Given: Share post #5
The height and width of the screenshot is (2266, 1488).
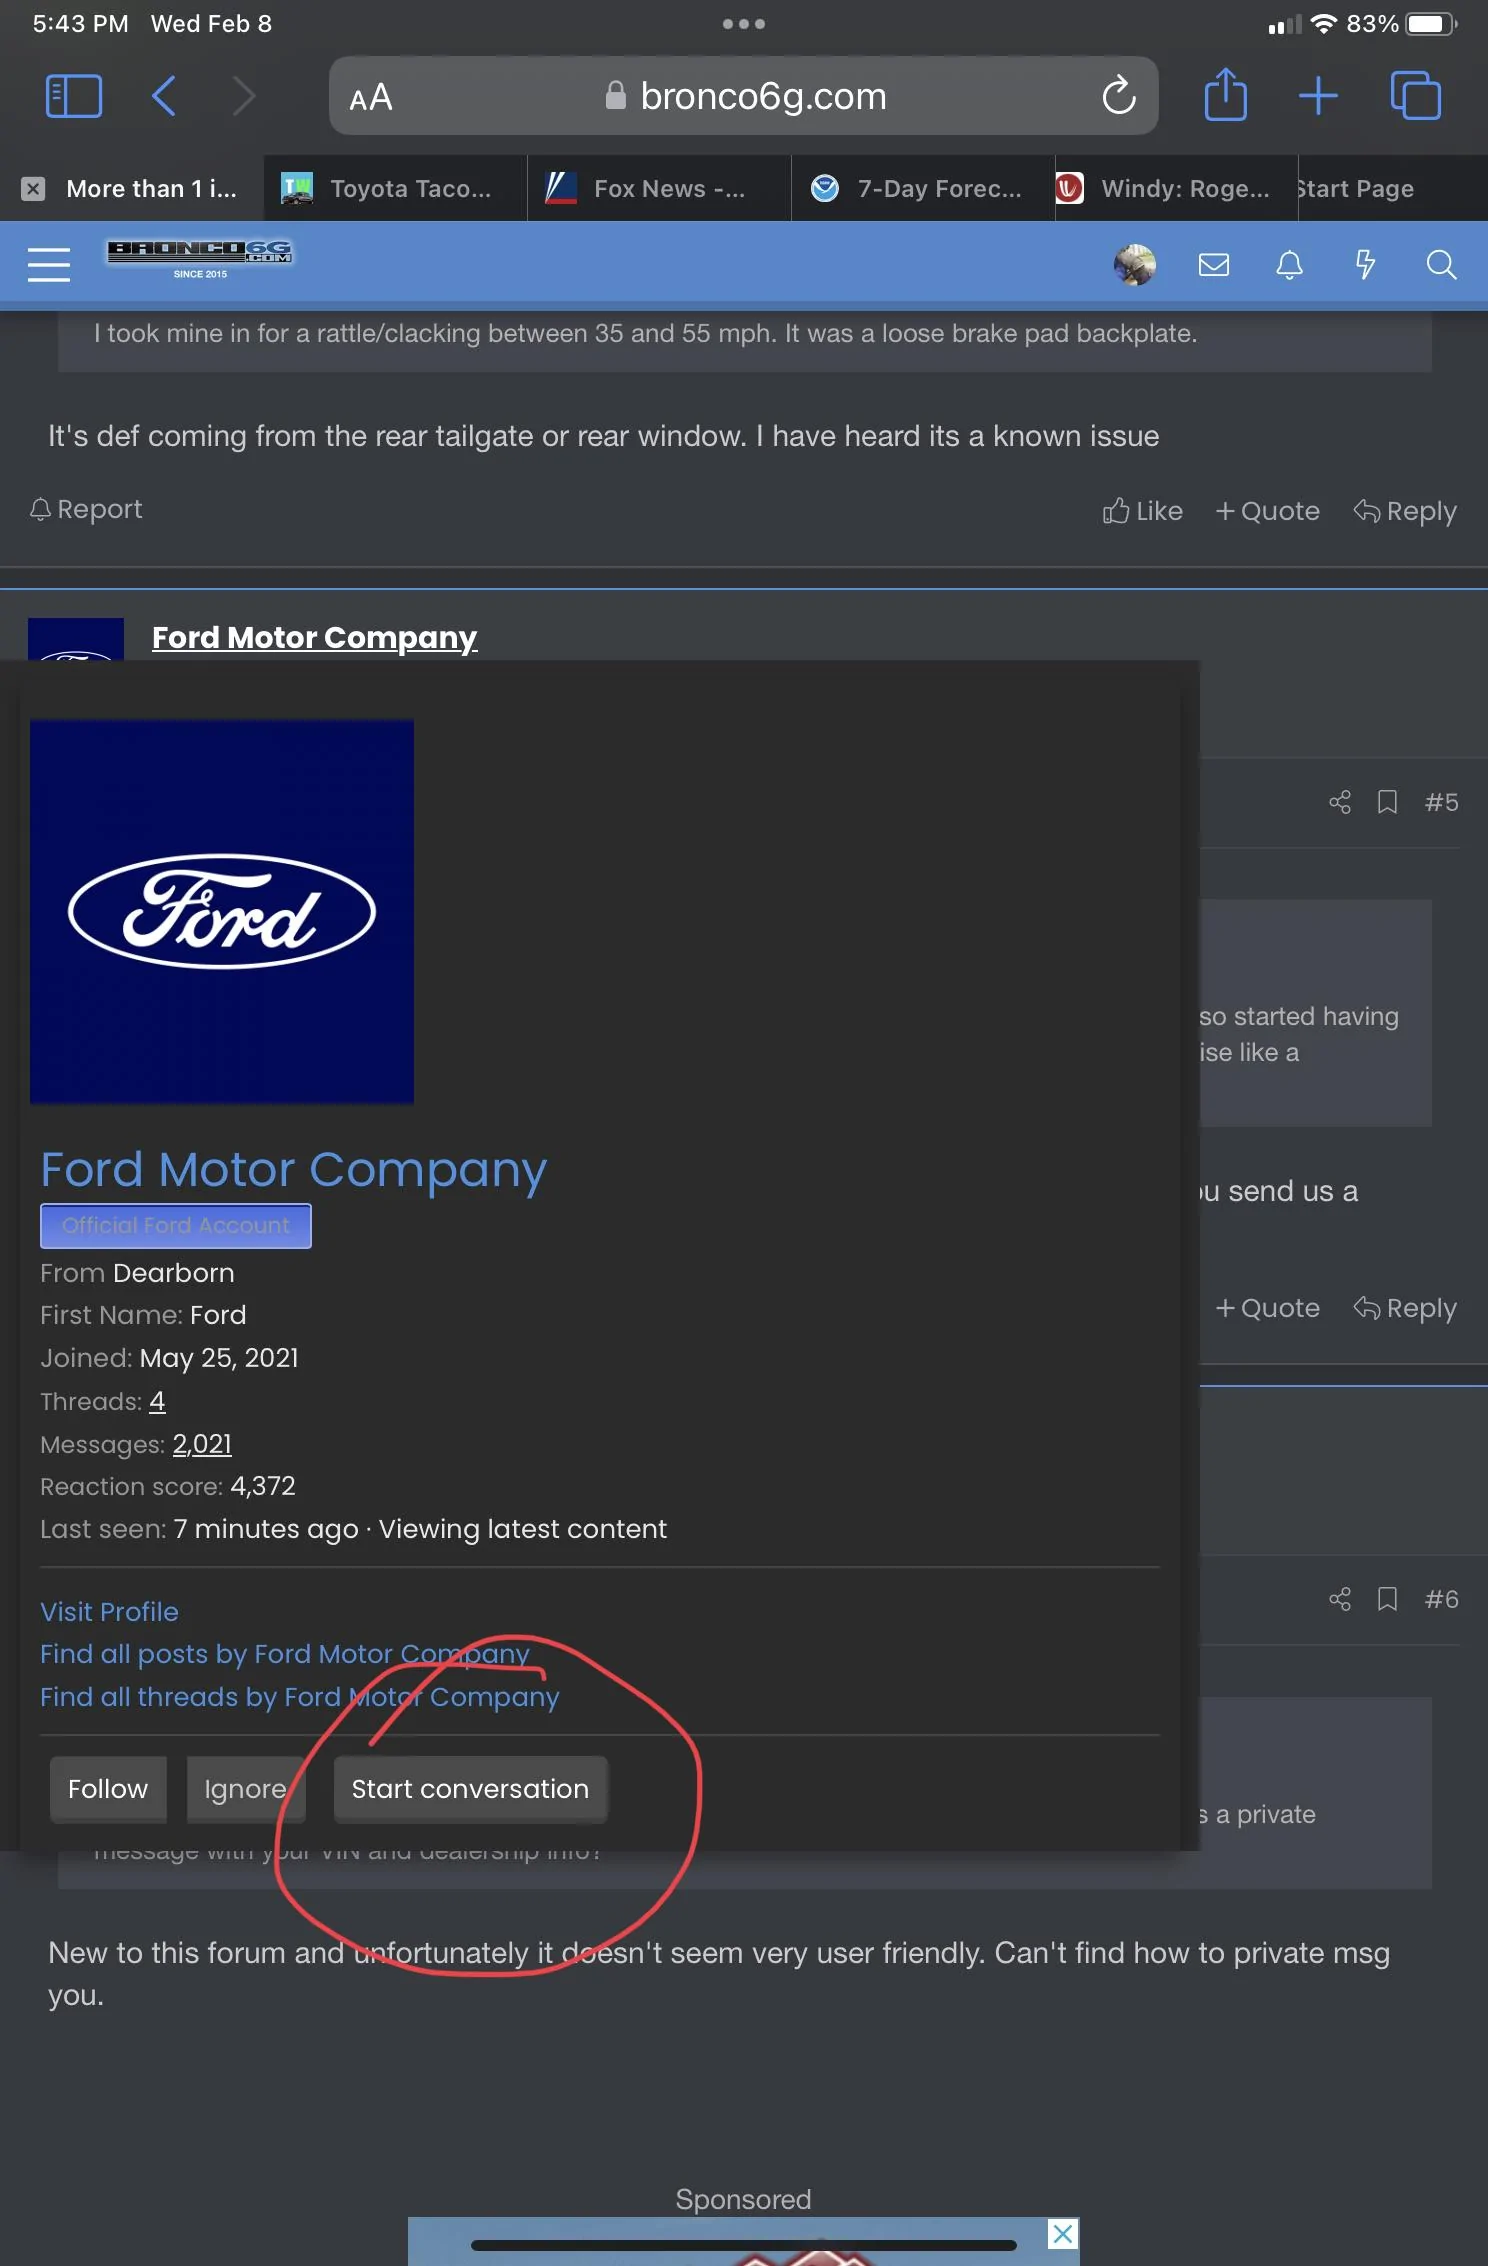Looking at the screenshot, I should pos(1339,802).
